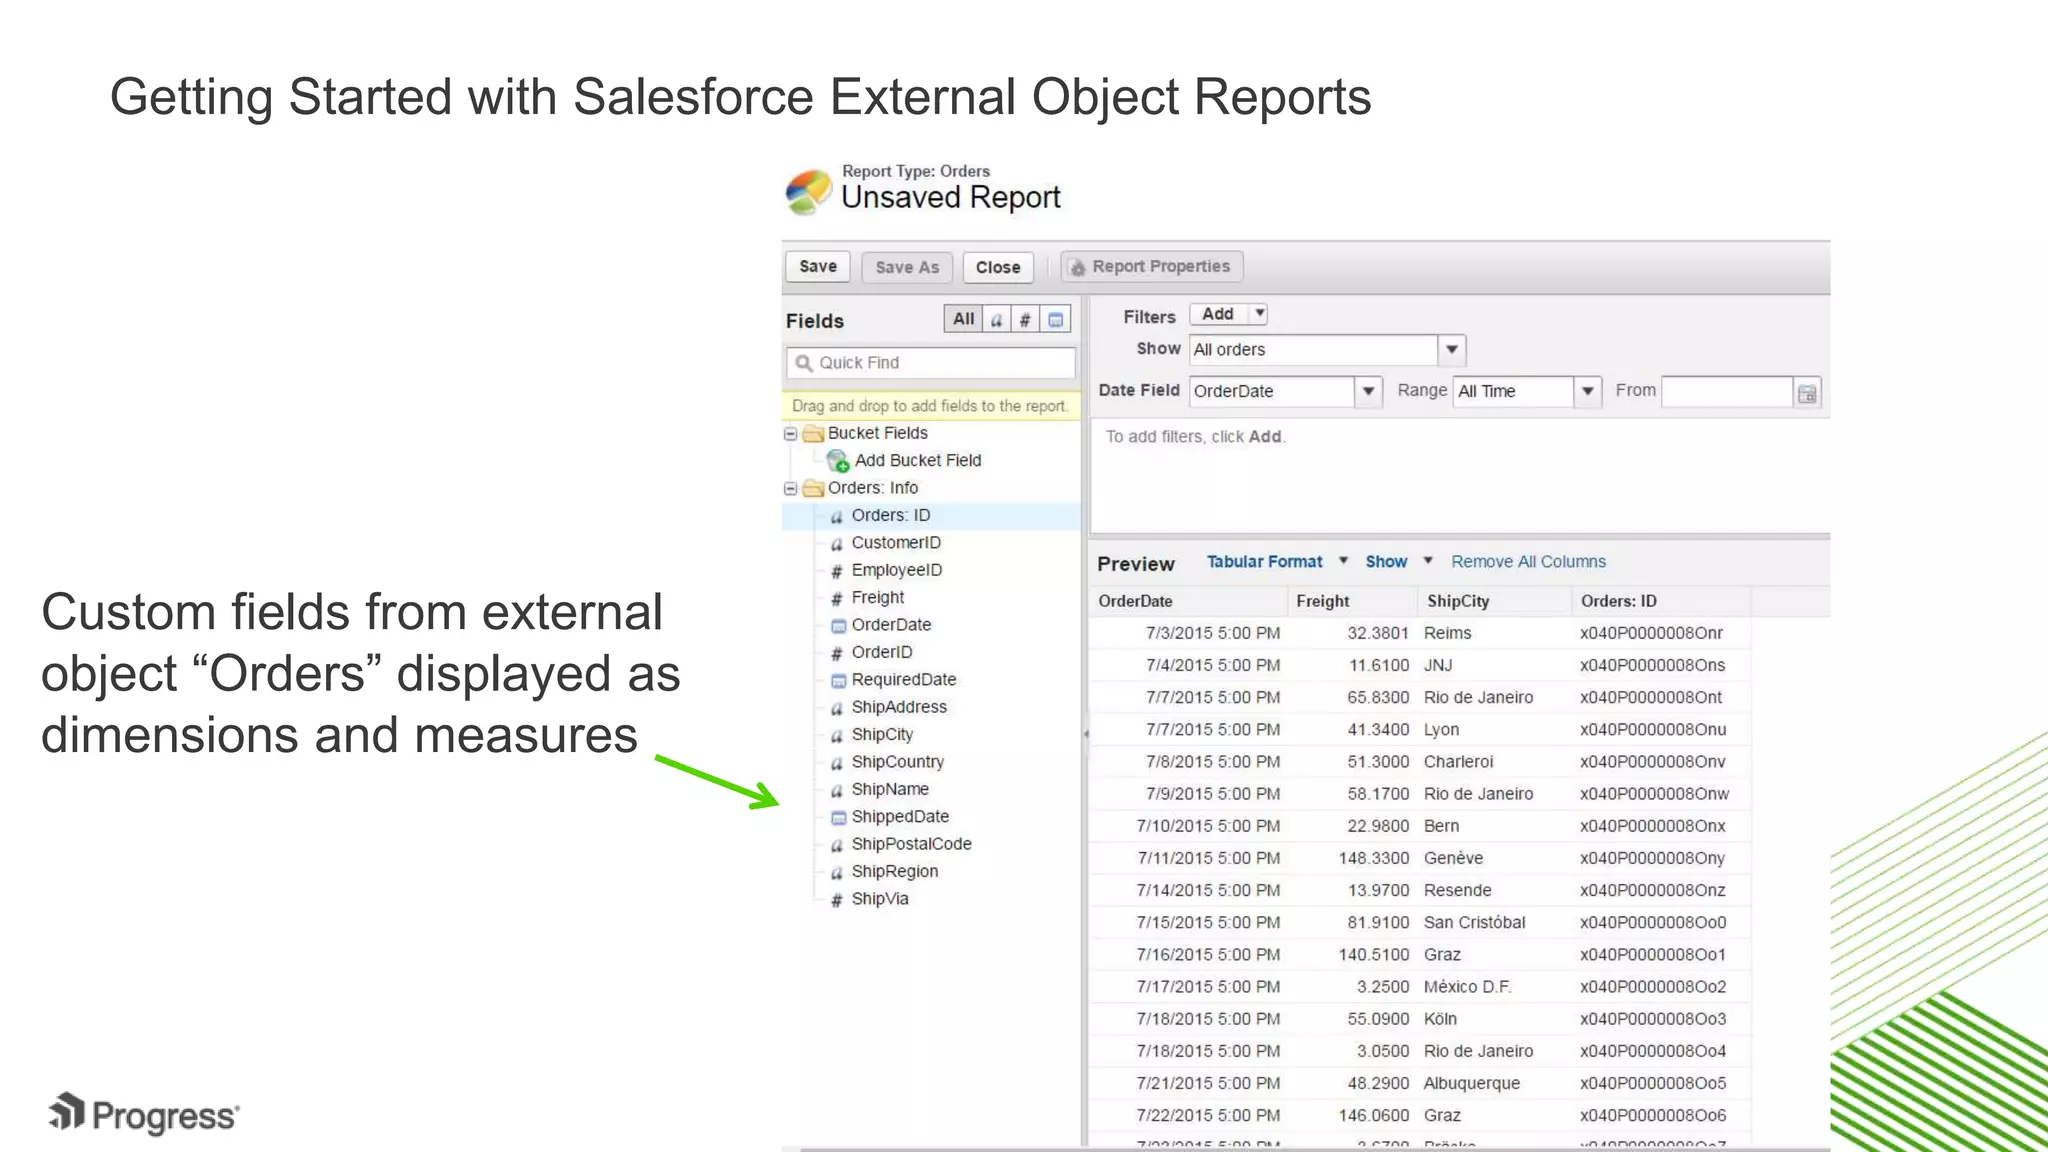This screenshot has height=1152, width=2048.
Task: Select the Freight field in tree
Action: click(x=877, y=598)
